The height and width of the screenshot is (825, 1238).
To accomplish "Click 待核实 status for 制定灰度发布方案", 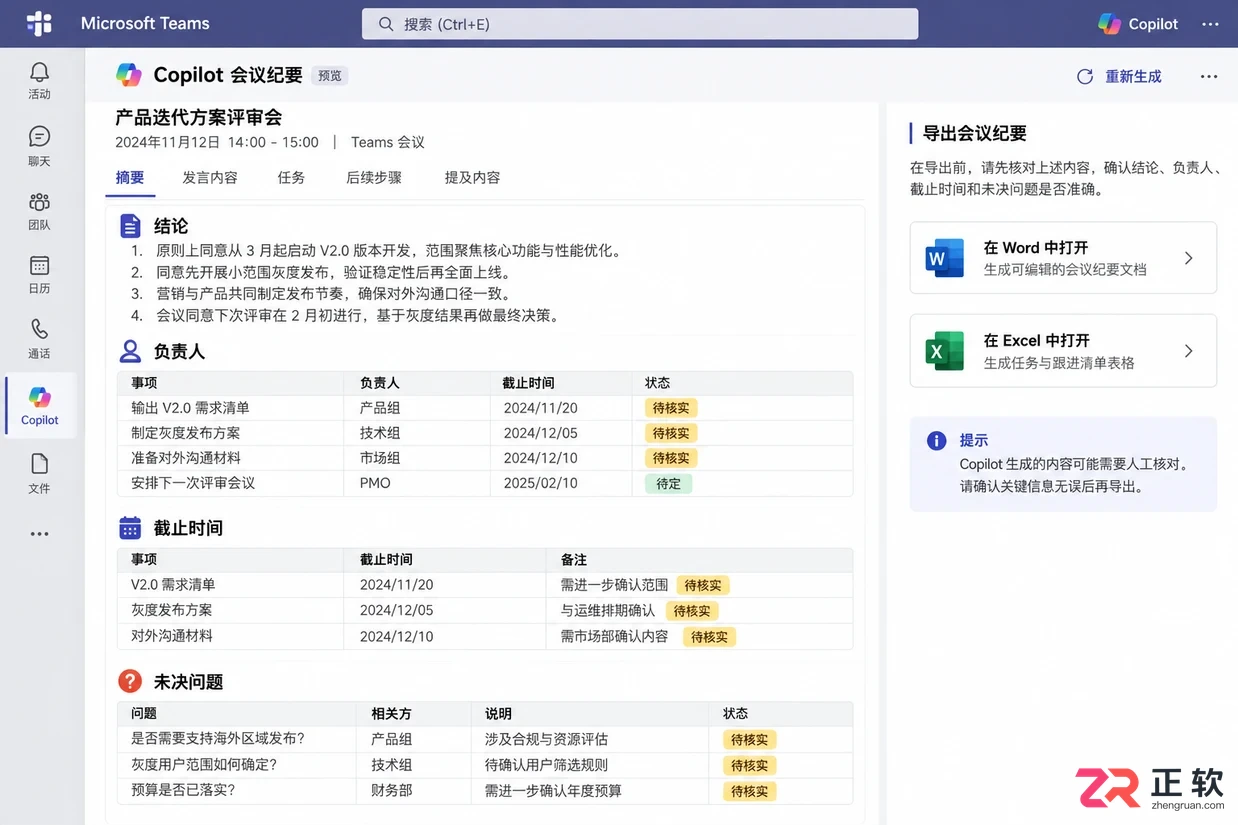I will pos(671,433).
